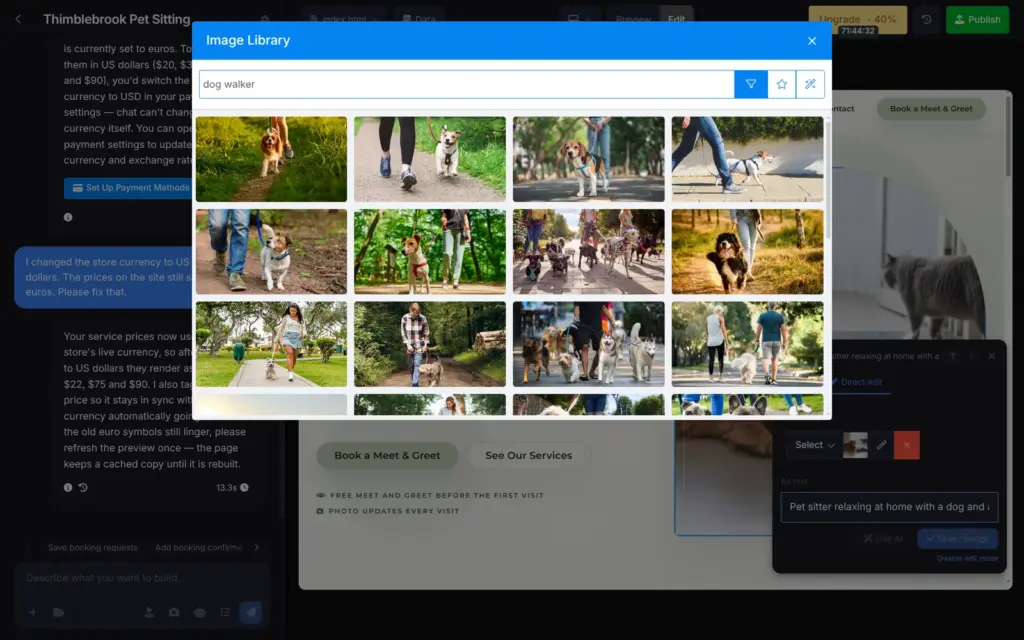Click the 'Book a Meet & Greet' nav button

[931, 109]
